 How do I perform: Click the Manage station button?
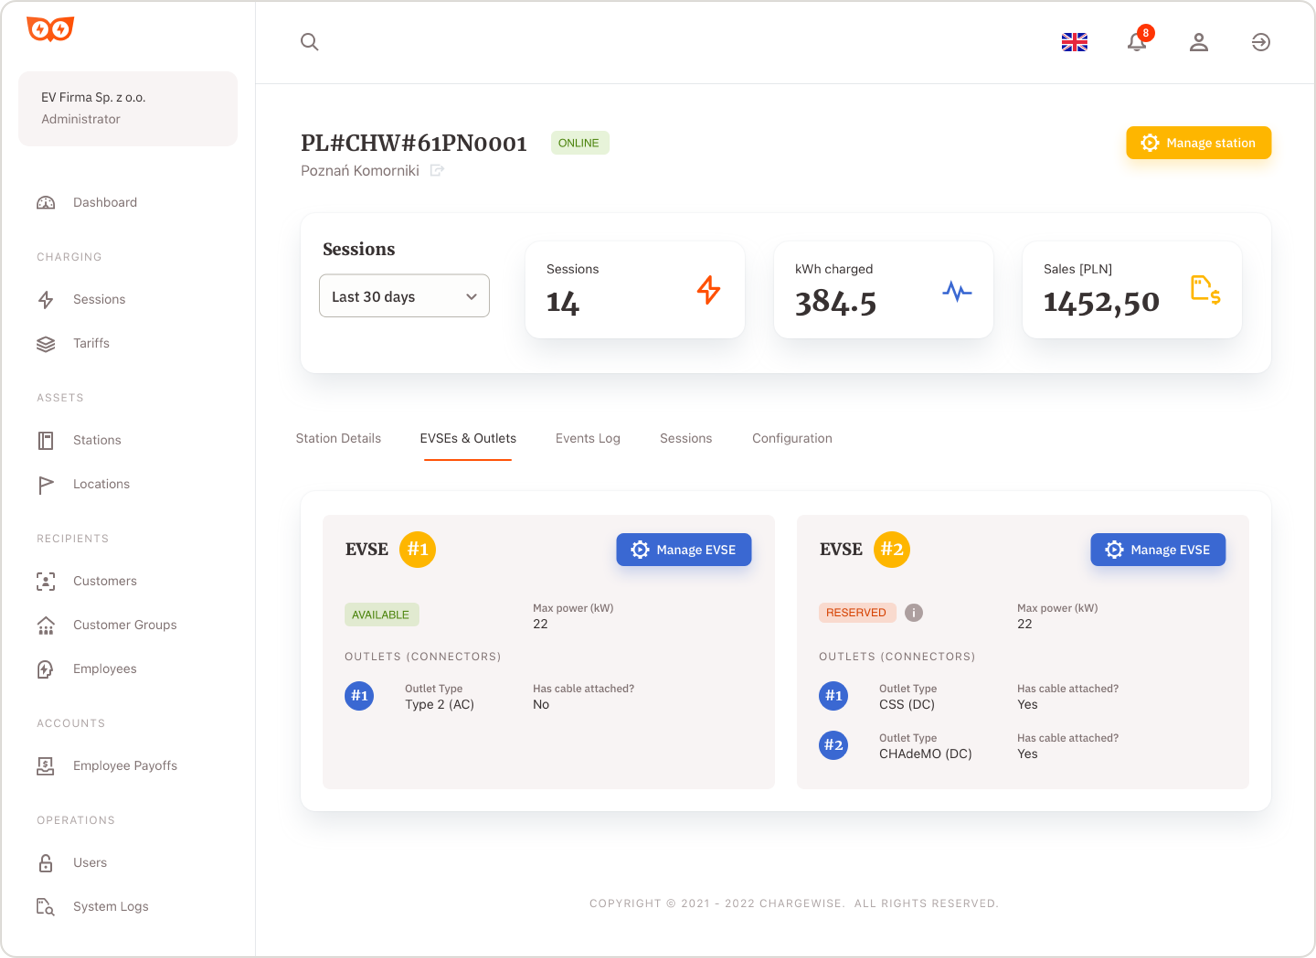coord(1198,142)
